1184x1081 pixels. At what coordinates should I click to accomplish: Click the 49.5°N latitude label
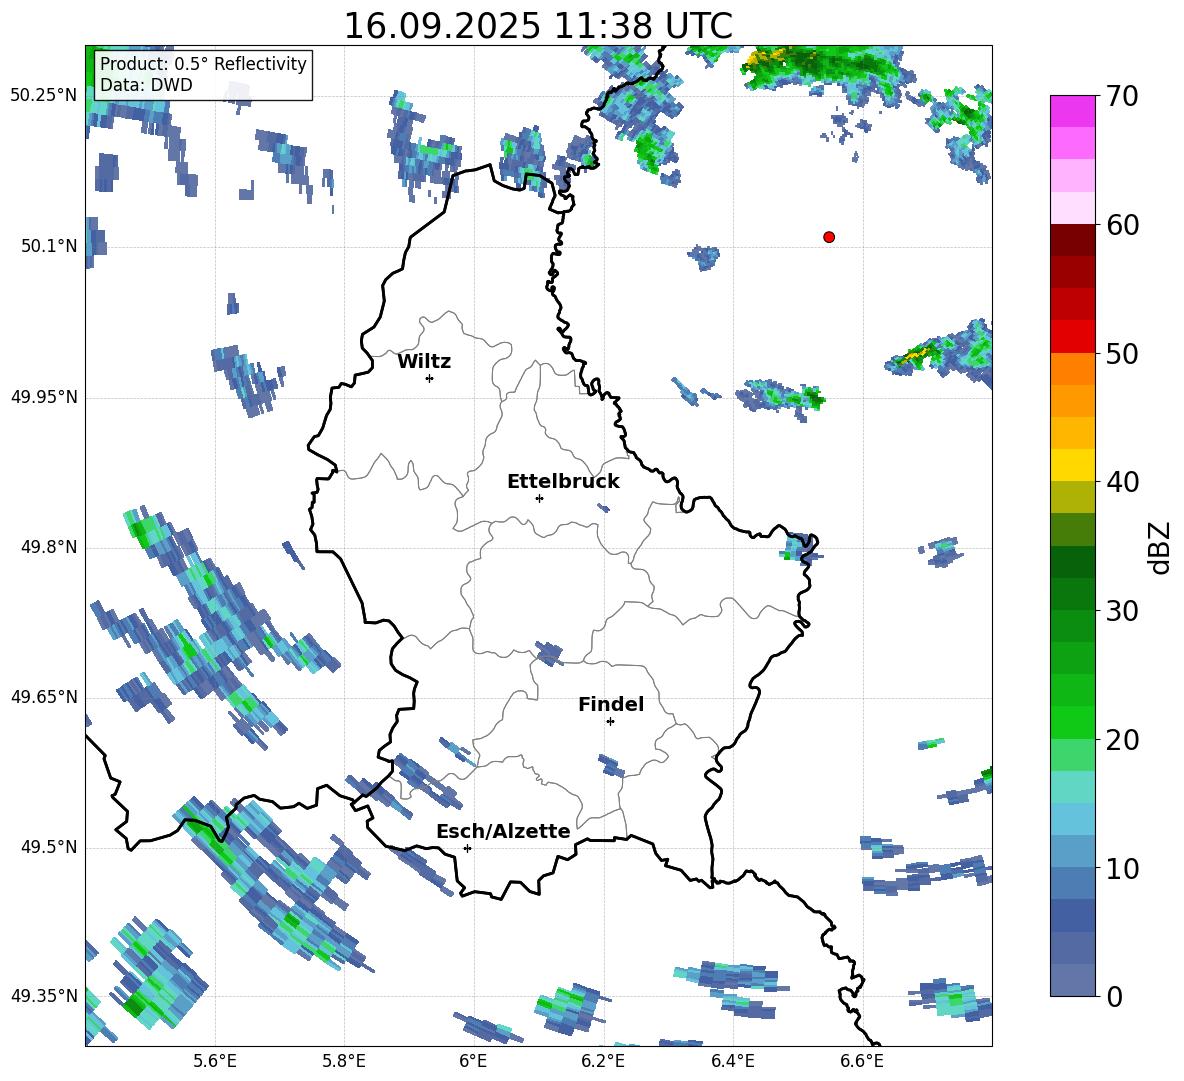(x=49, y=847)
